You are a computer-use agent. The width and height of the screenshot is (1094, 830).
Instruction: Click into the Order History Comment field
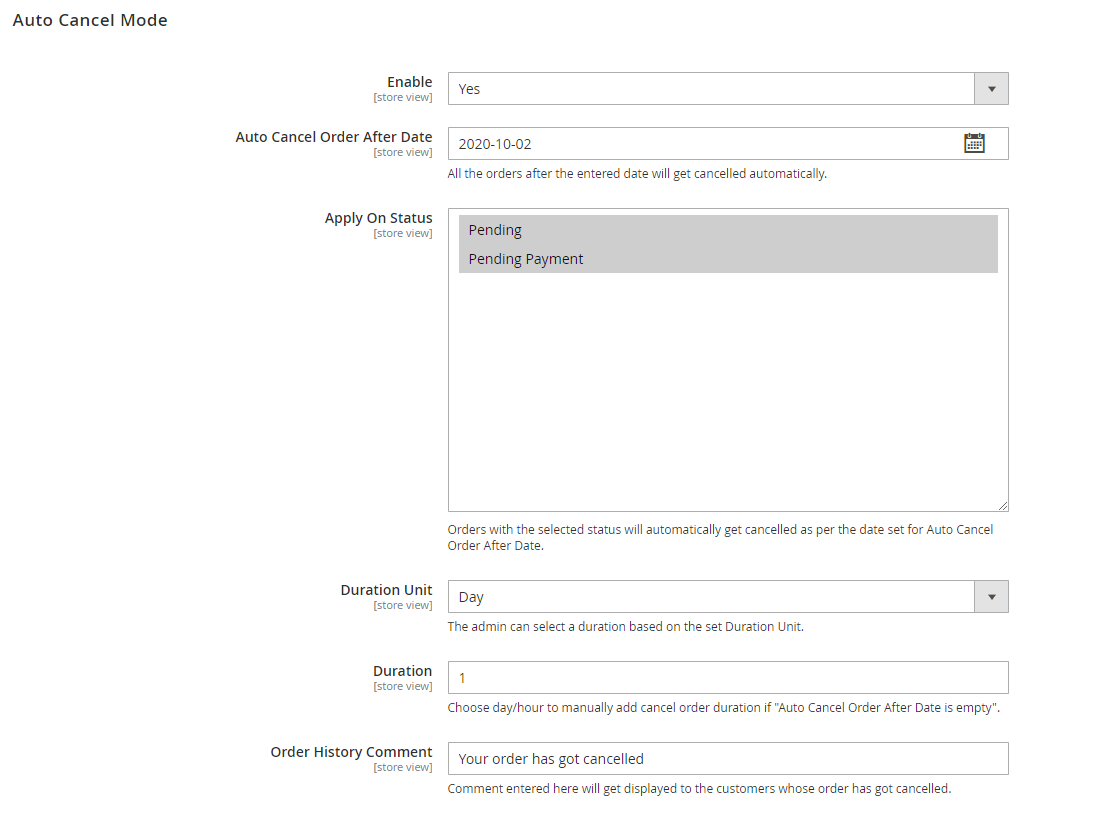728,759
